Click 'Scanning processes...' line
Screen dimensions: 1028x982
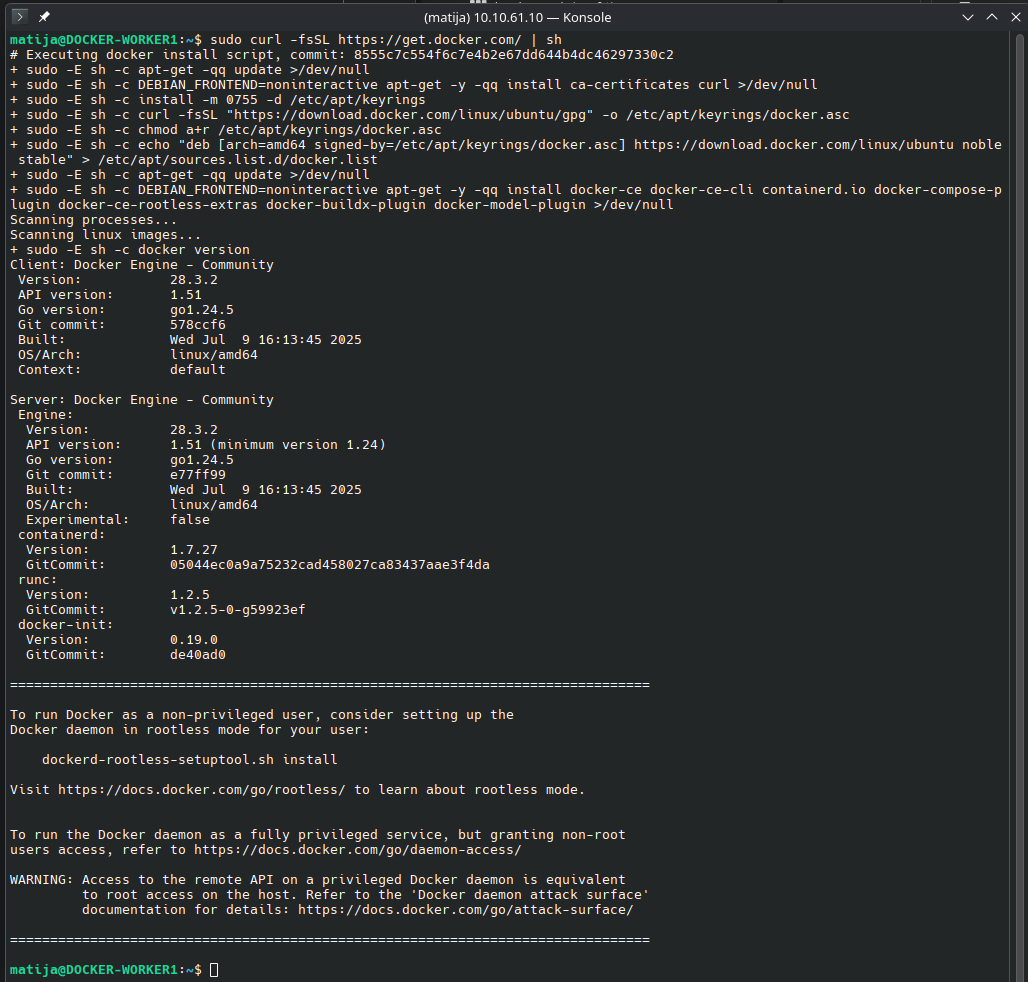(x=93, y=220)
